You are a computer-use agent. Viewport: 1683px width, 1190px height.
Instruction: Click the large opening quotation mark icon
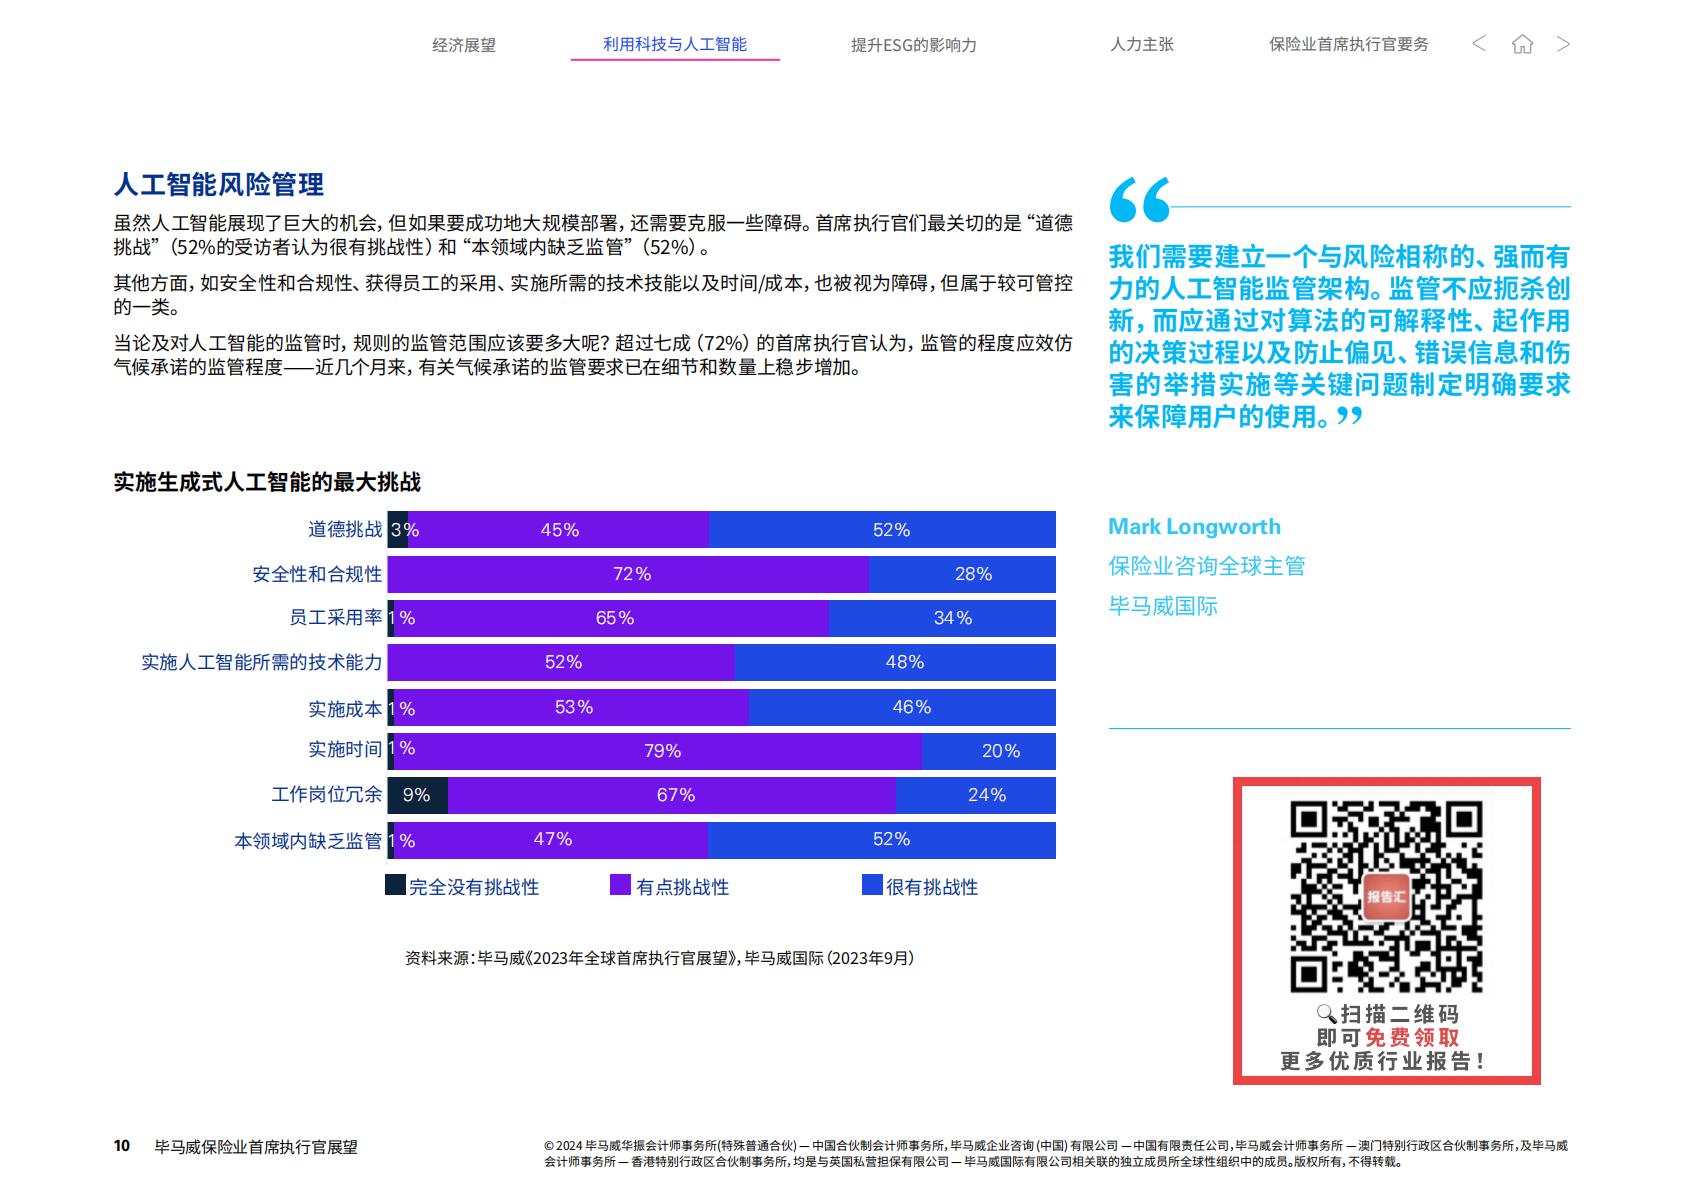point(1139,200)
